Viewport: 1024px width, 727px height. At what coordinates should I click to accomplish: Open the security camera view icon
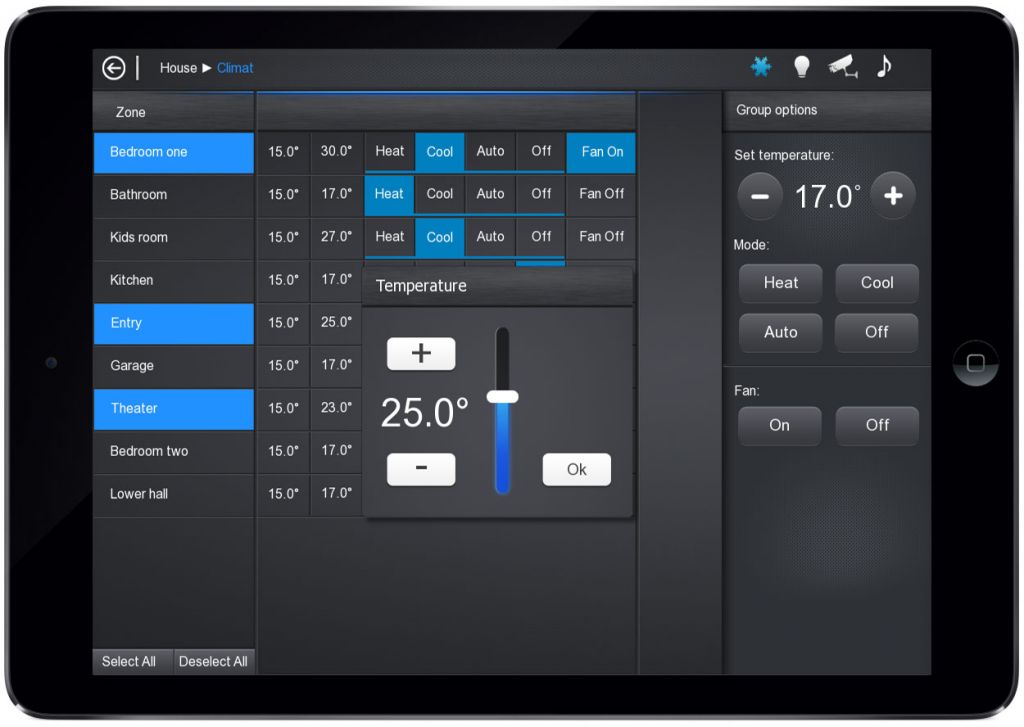[841, 66]
